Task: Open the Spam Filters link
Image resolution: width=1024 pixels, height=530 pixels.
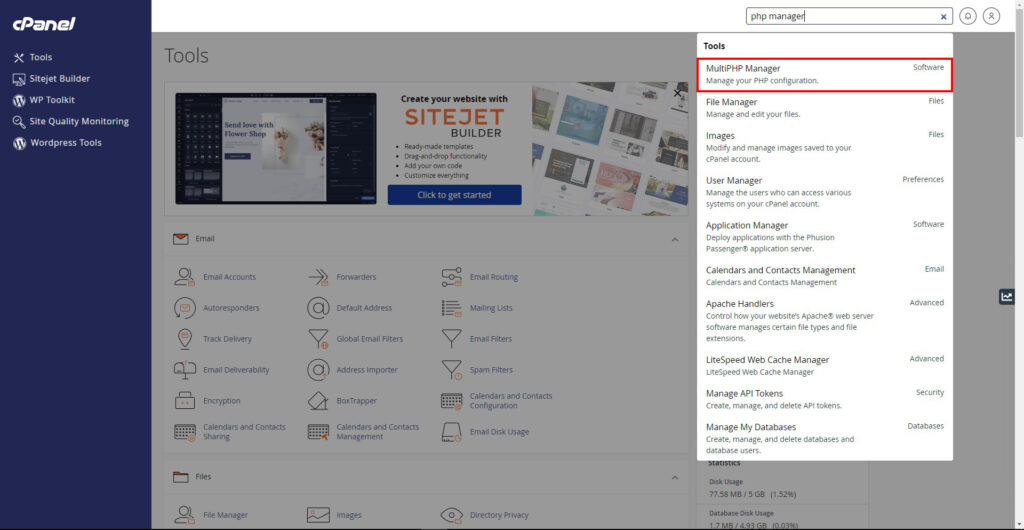Action: tap(491, 370)
